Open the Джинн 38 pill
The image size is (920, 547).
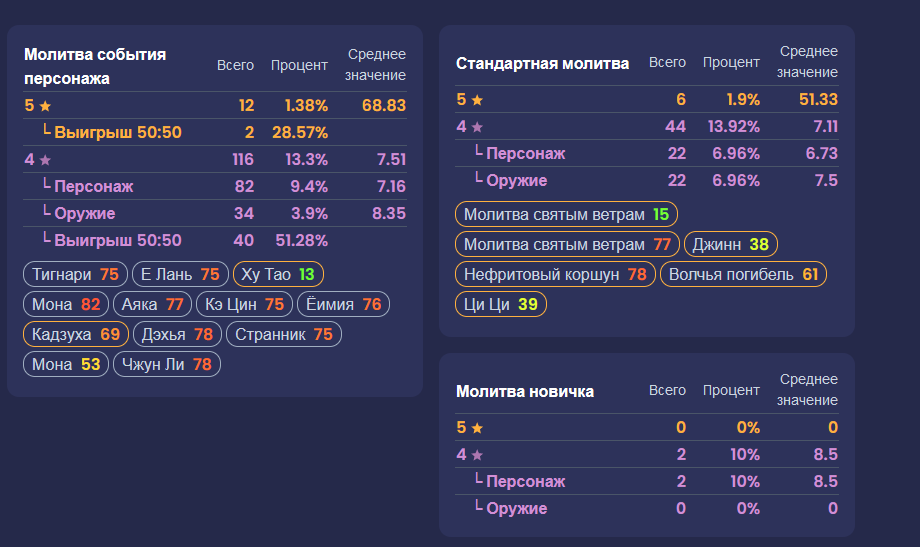coord(730,244)
